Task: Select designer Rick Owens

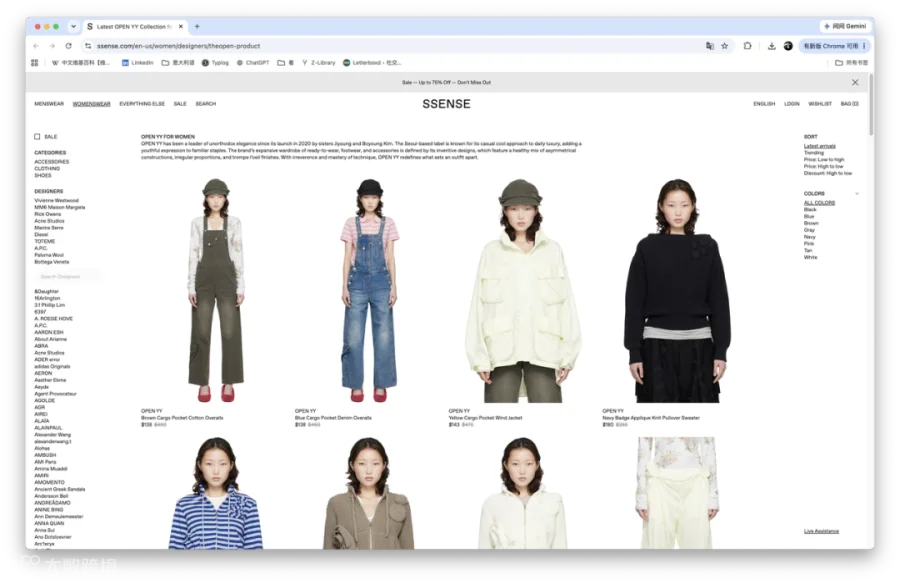Action: (x=48, y=214)
